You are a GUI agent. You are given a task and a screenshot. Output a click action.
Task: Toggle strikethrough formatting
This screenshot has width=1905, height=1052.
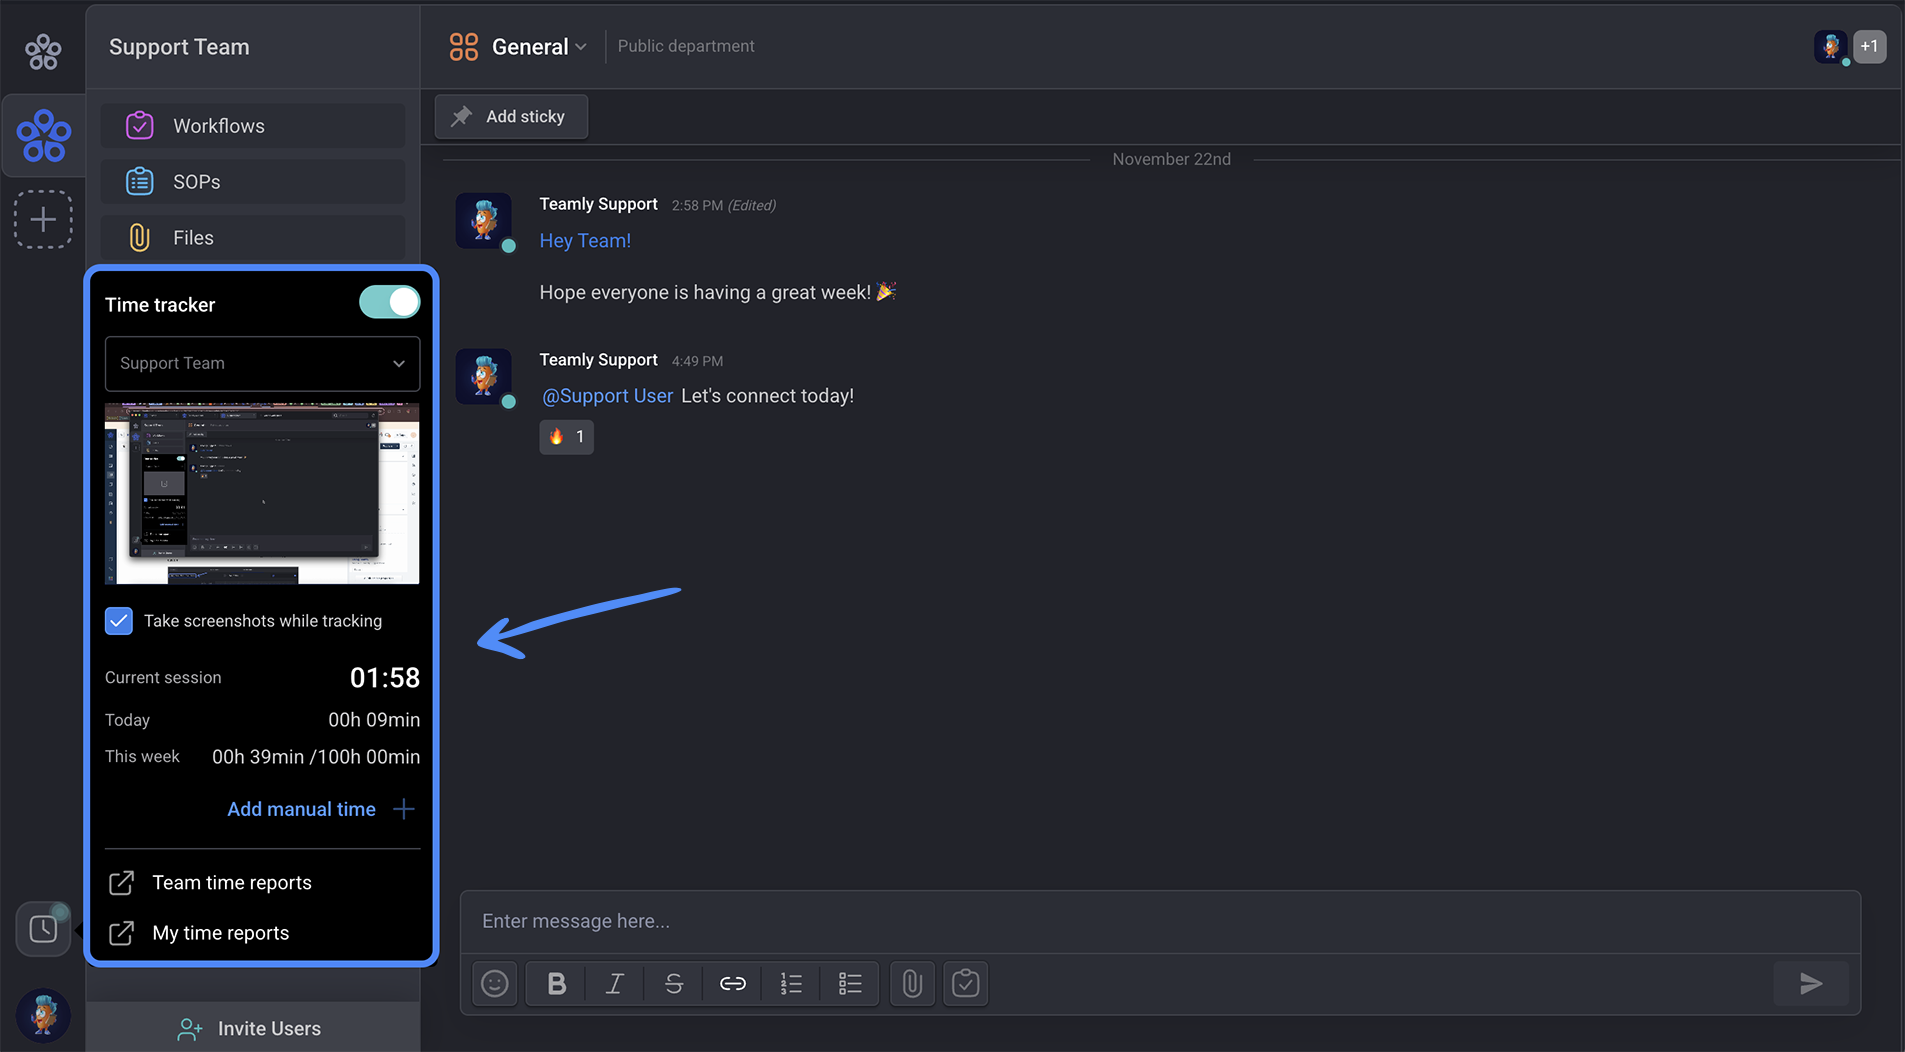[x=674, y=984]
